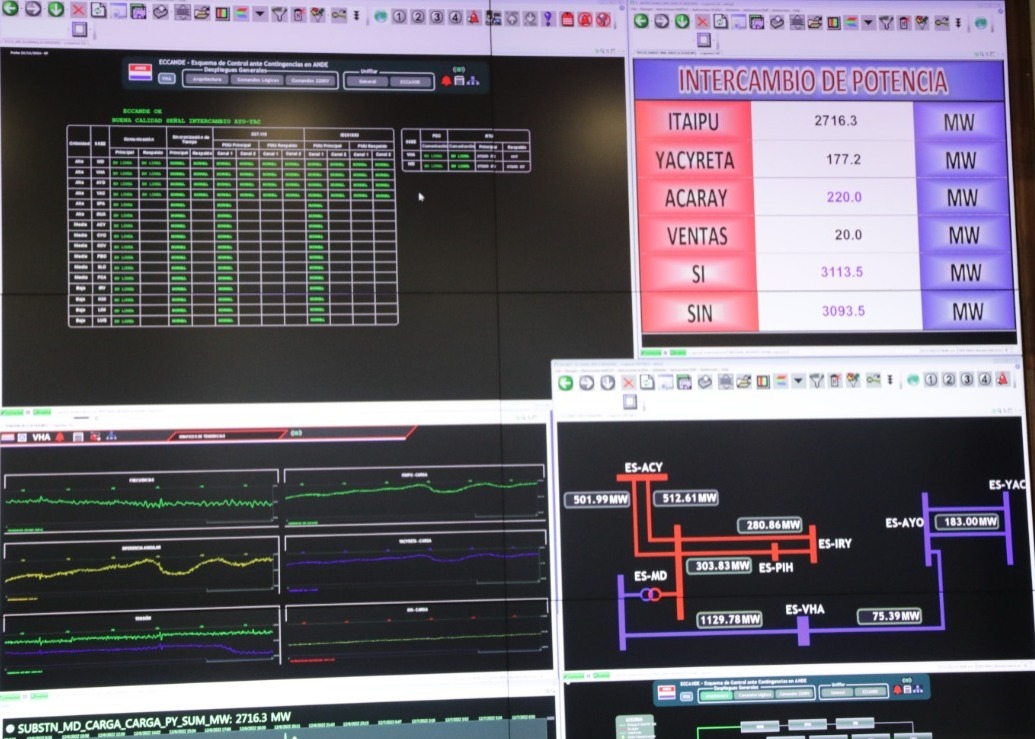The width and height of the screenshot is (1035, 739).
Task: Click the ITAIPU value 2716.3
Action: [x=836, y=120]
